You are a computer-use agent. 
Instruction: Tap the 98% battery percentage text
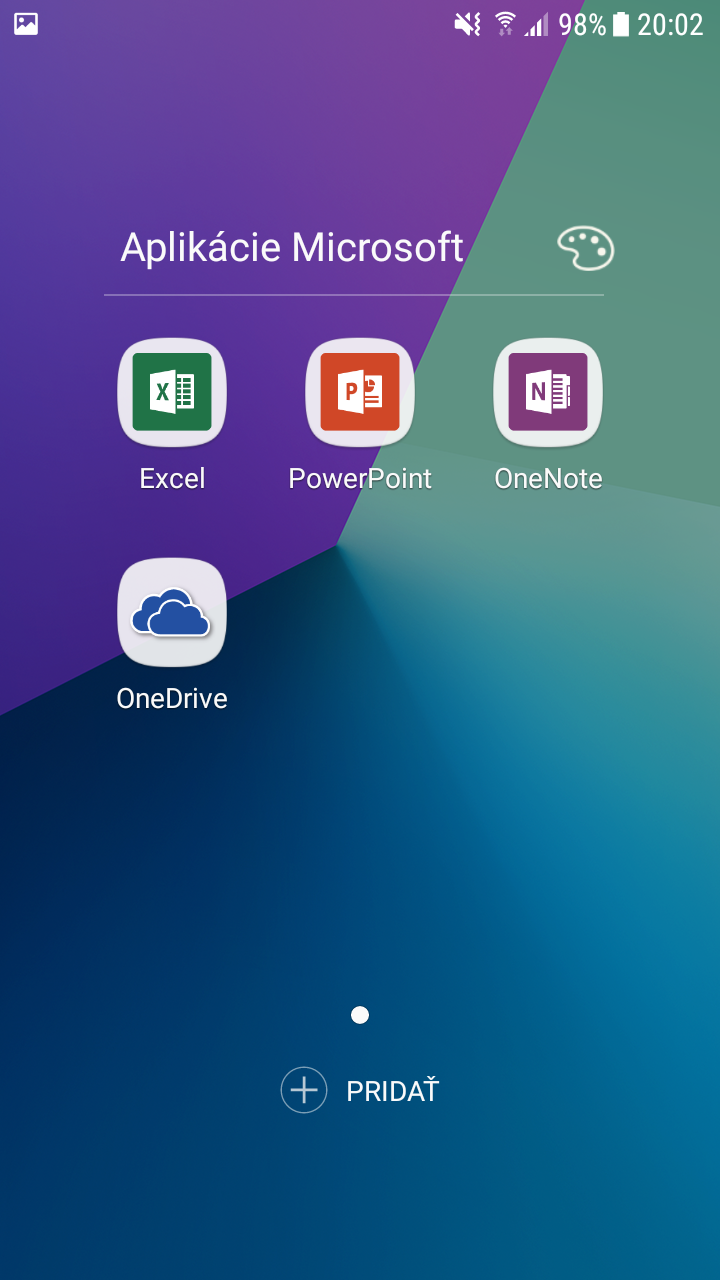583,24
